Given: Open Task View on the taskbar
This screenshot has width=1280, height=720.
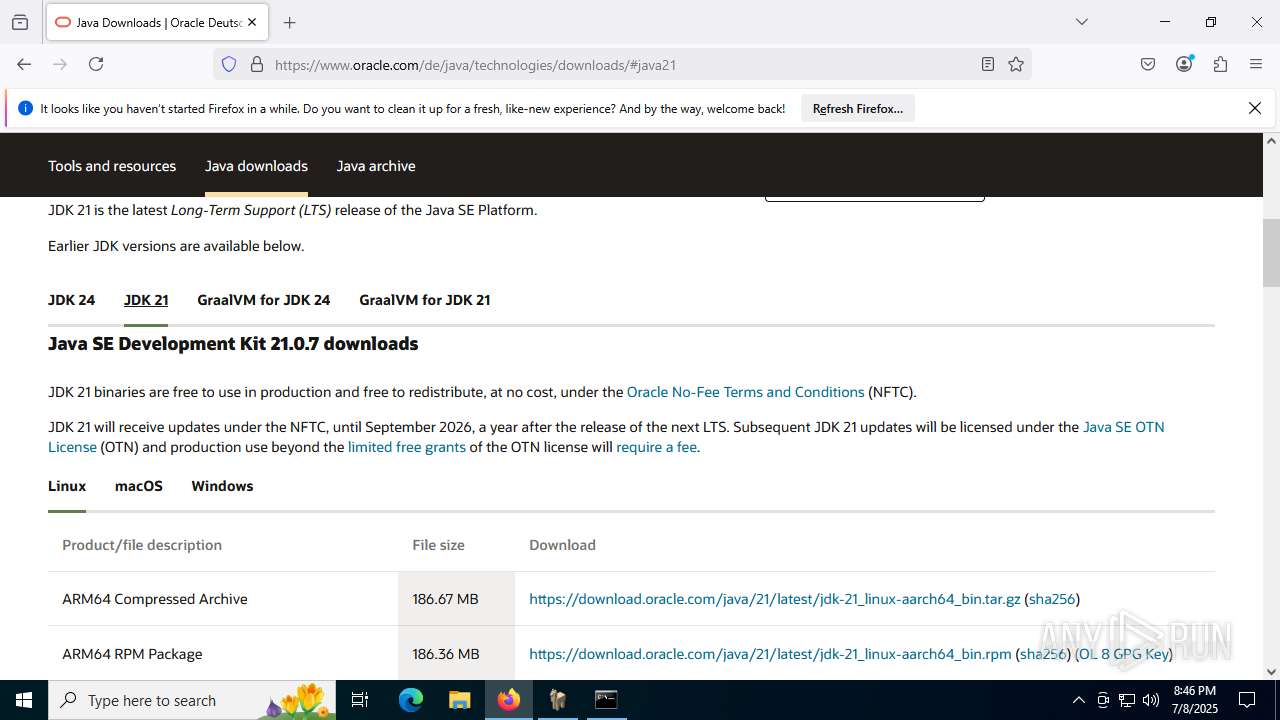Looking at the screenshot, I should click(361, 700).
